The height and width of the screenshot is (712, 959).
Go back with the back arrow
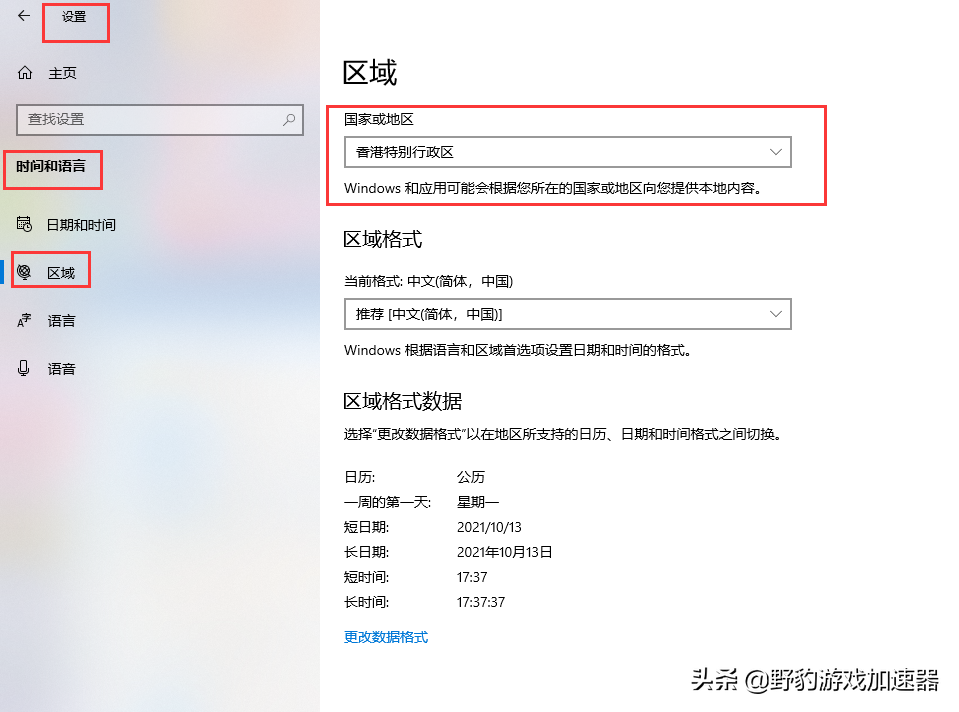tap(24, 16)
